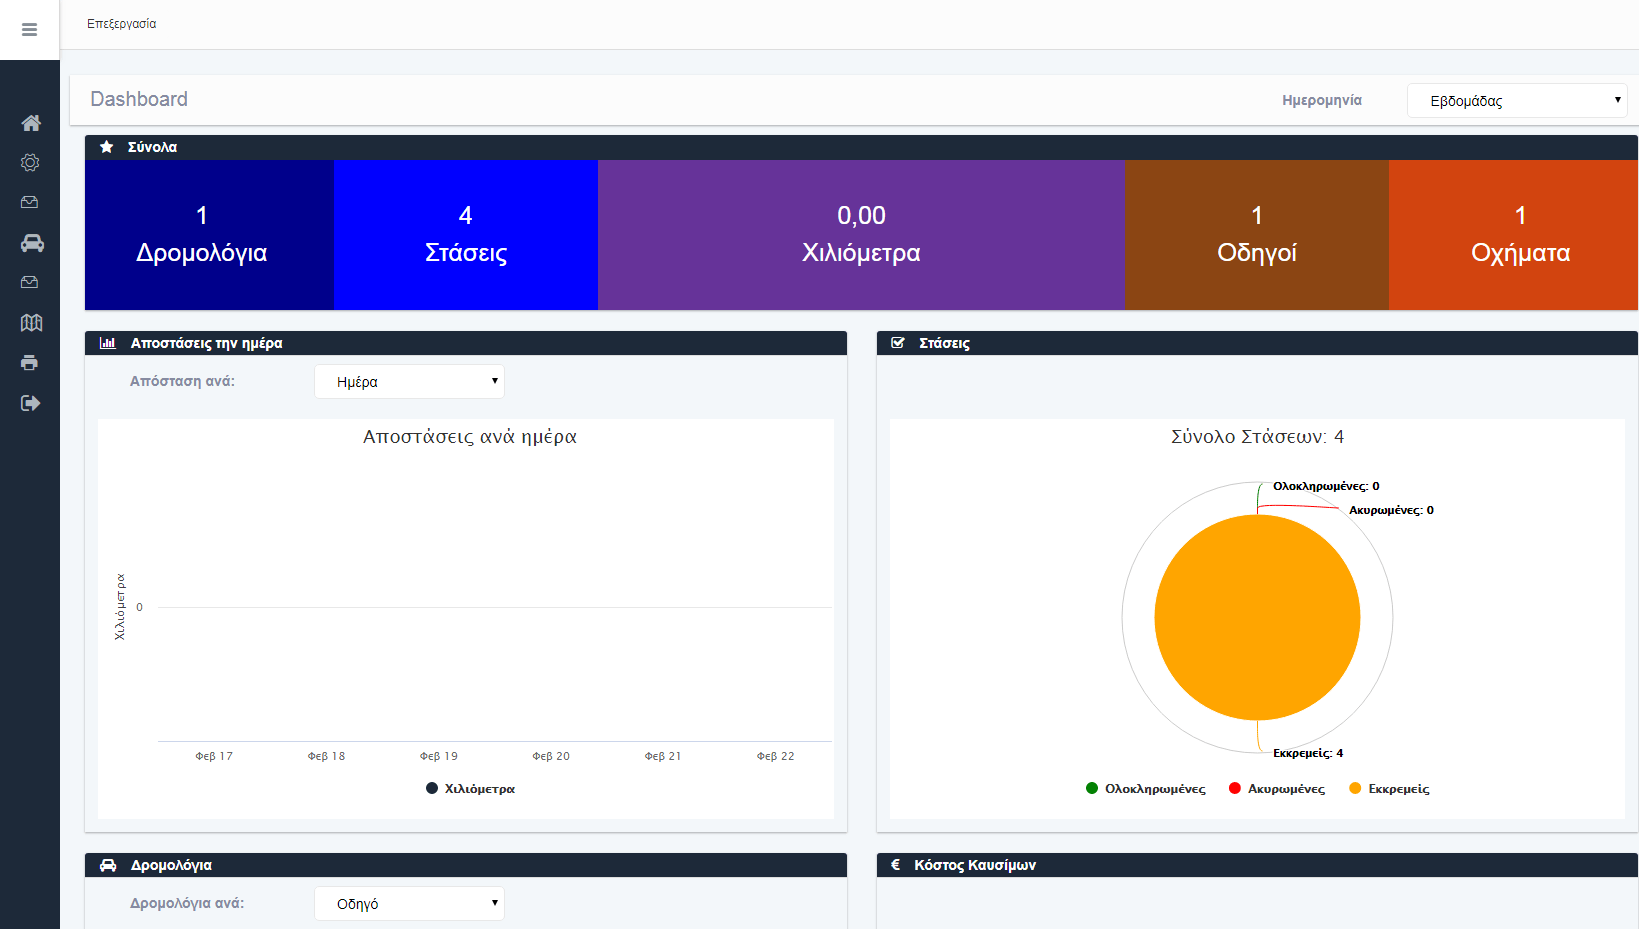Open the Ημερομηνία dropdown showing Εβδομάδας

coord(1516,101)
